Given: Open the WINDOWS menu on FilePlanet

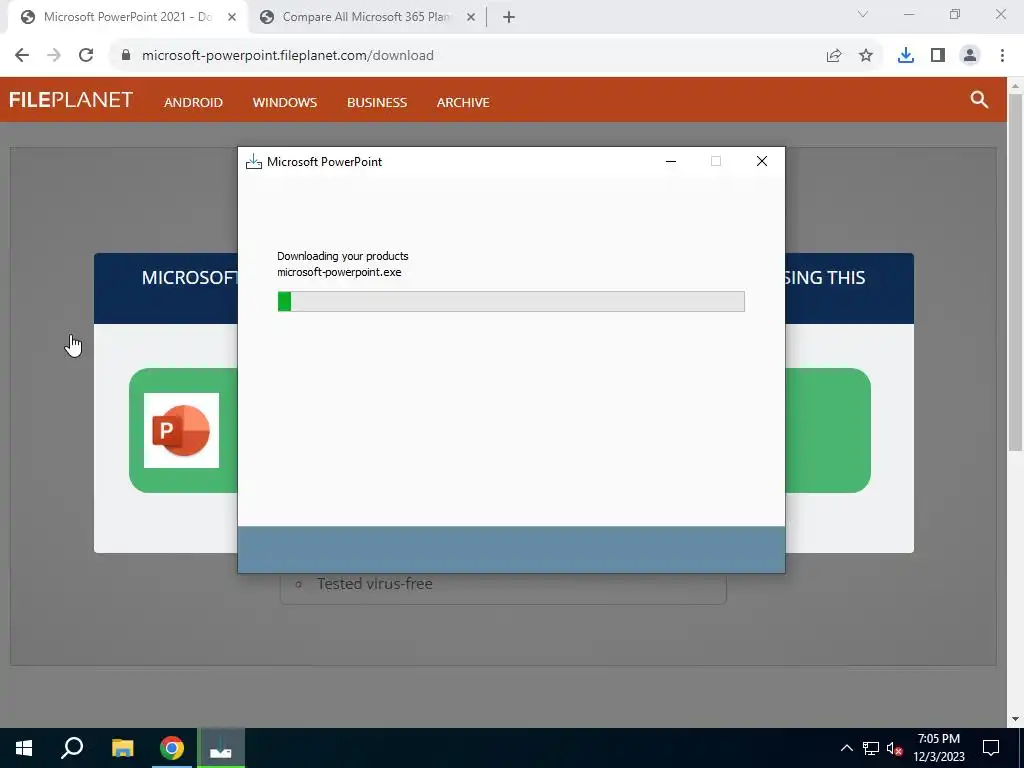Looking at the screenshot, I should coord(285,103).
